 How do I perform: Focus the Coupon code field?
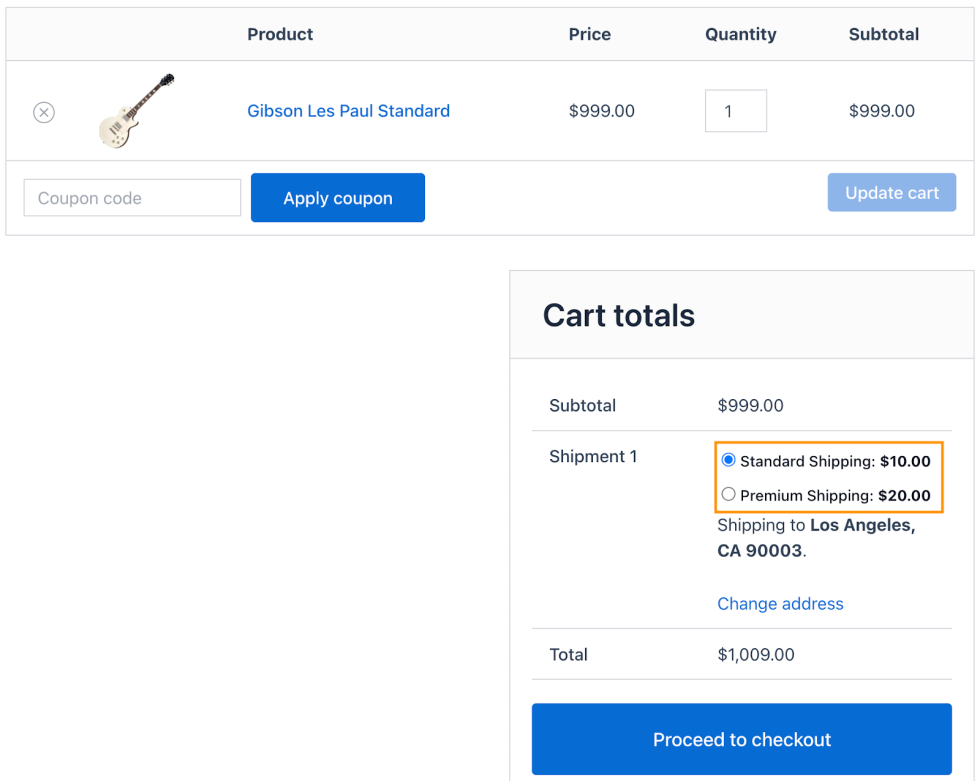pos(132,198)
